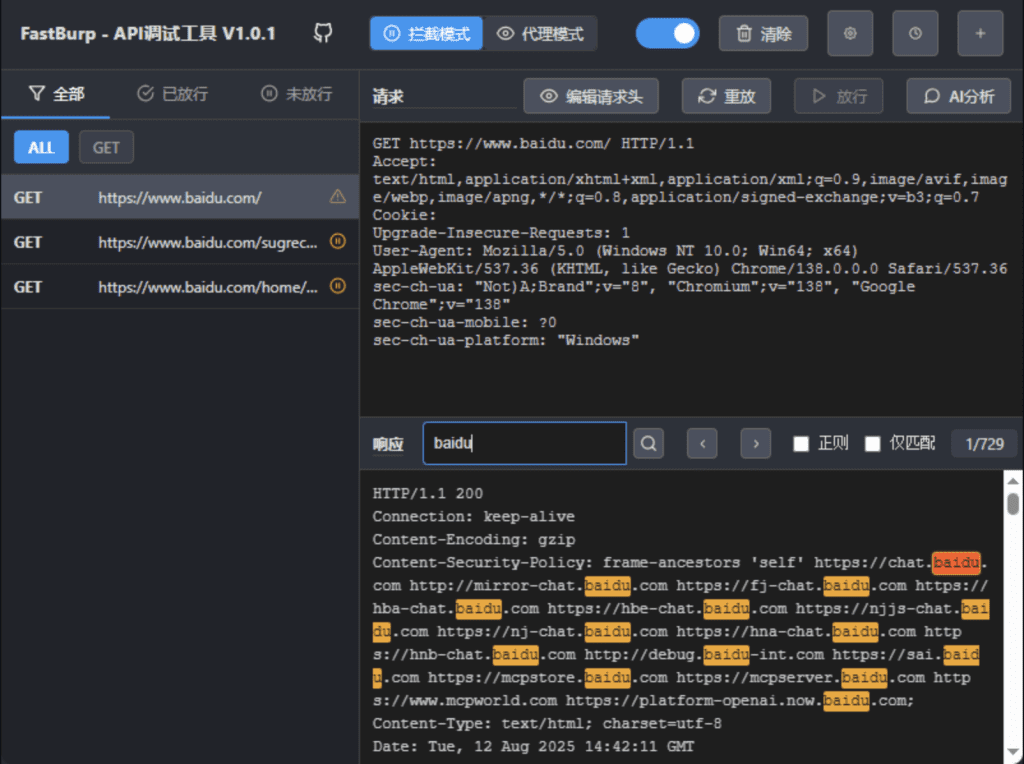
Task: Enable the 仅匹配 match-only checkbox
Action: pyautogui.click(x=872, y=444)
